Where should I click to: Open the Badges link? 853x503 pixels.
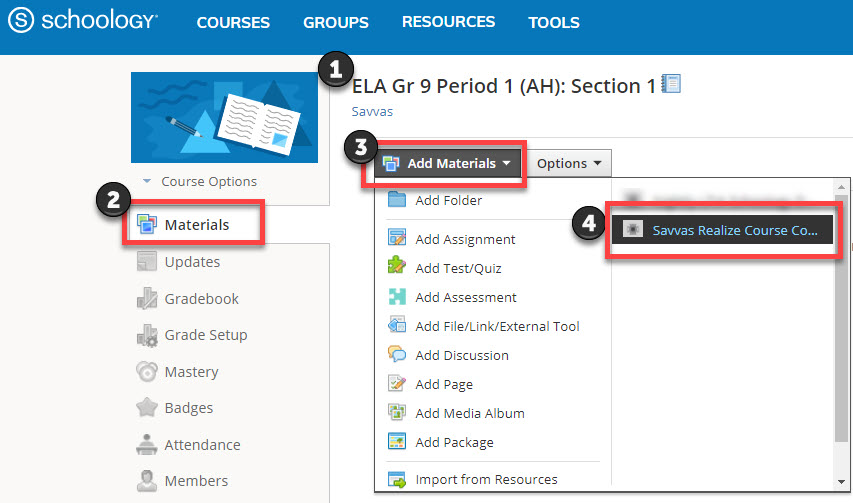click(188, 408)
